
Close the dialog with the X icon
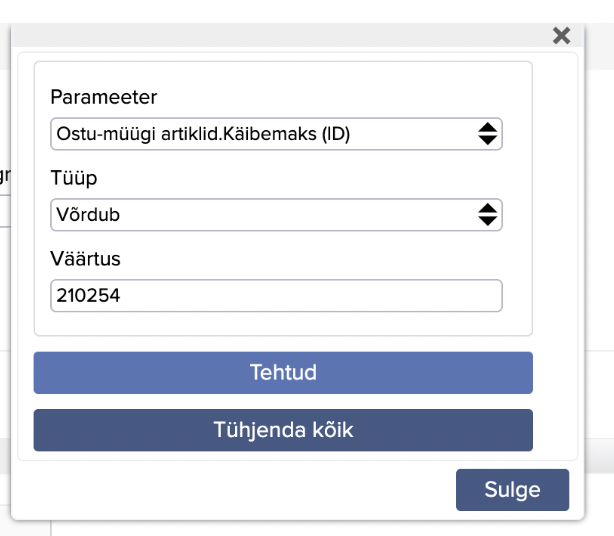tap(561, 36)
